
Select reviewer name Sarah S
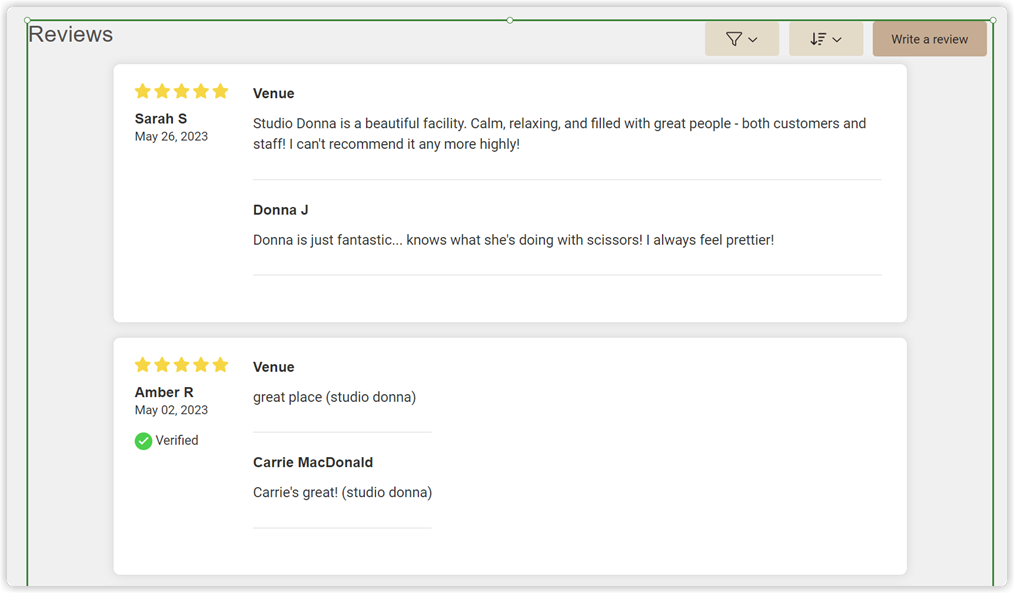click(161, 118)
